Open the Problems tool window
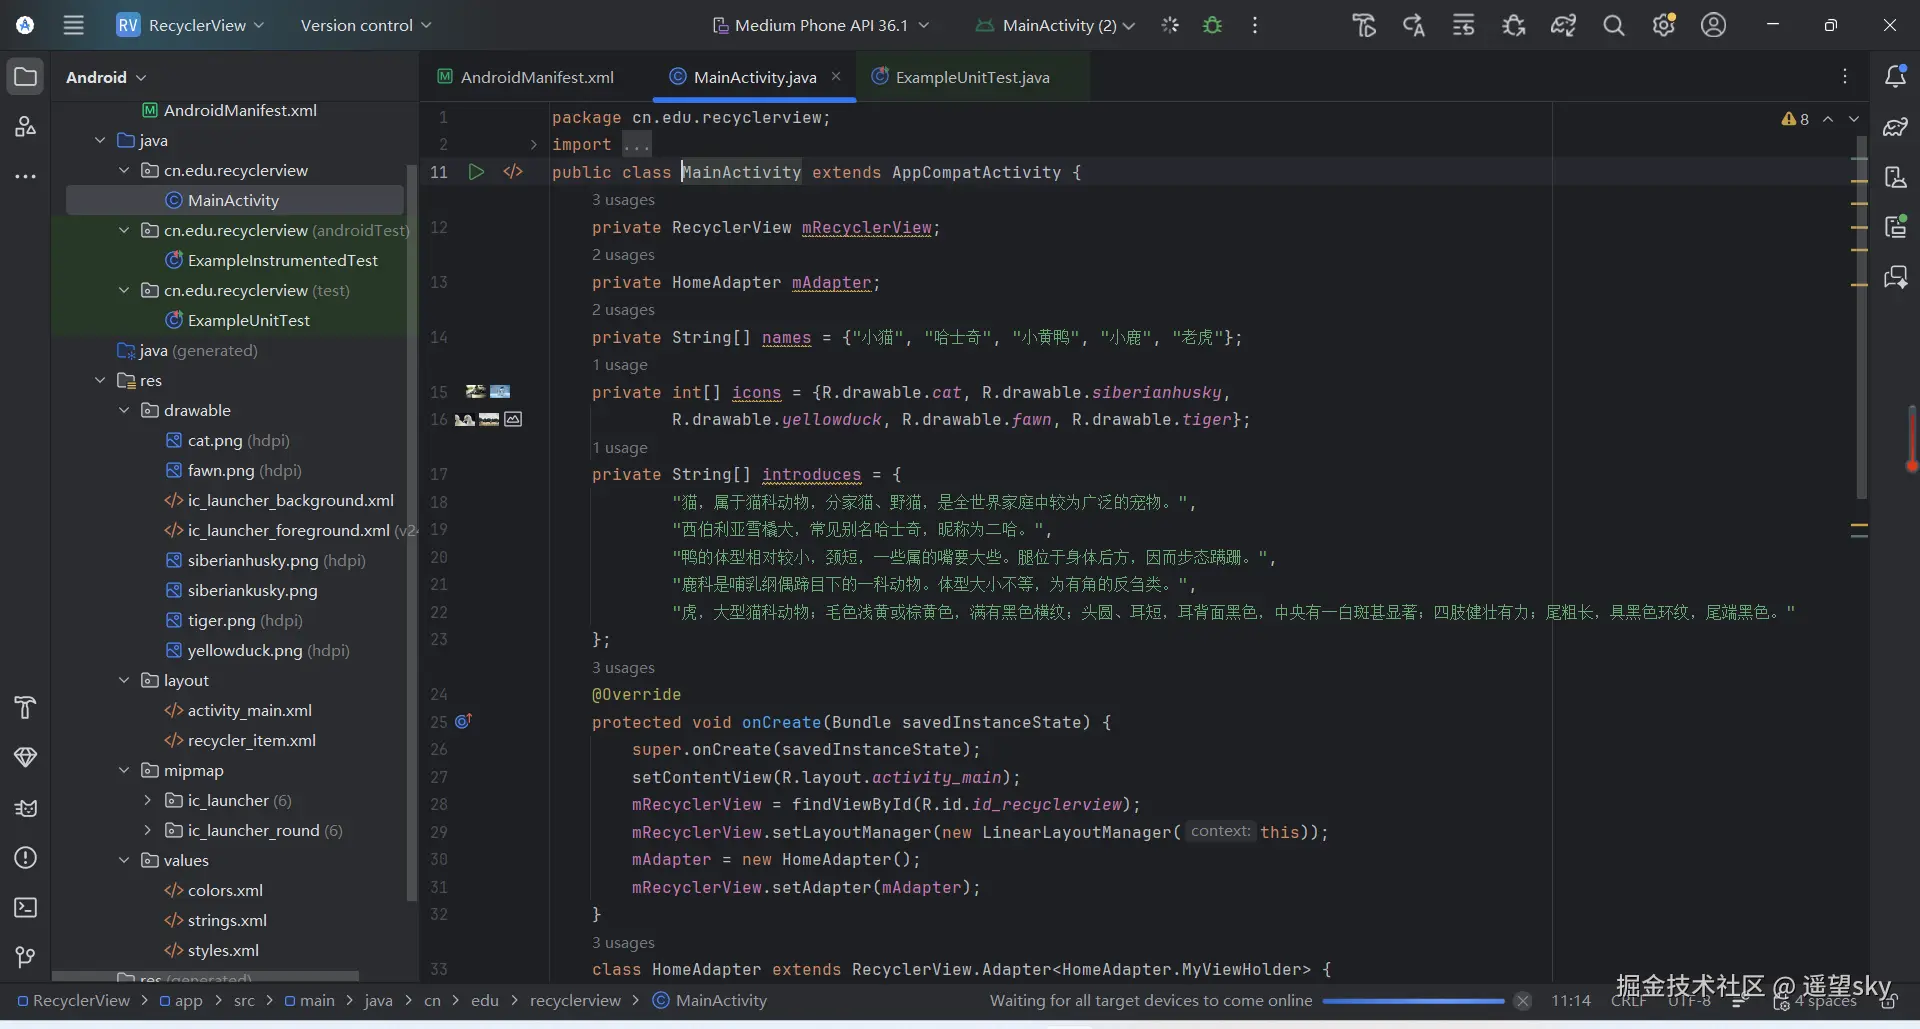 pos(26,858)
